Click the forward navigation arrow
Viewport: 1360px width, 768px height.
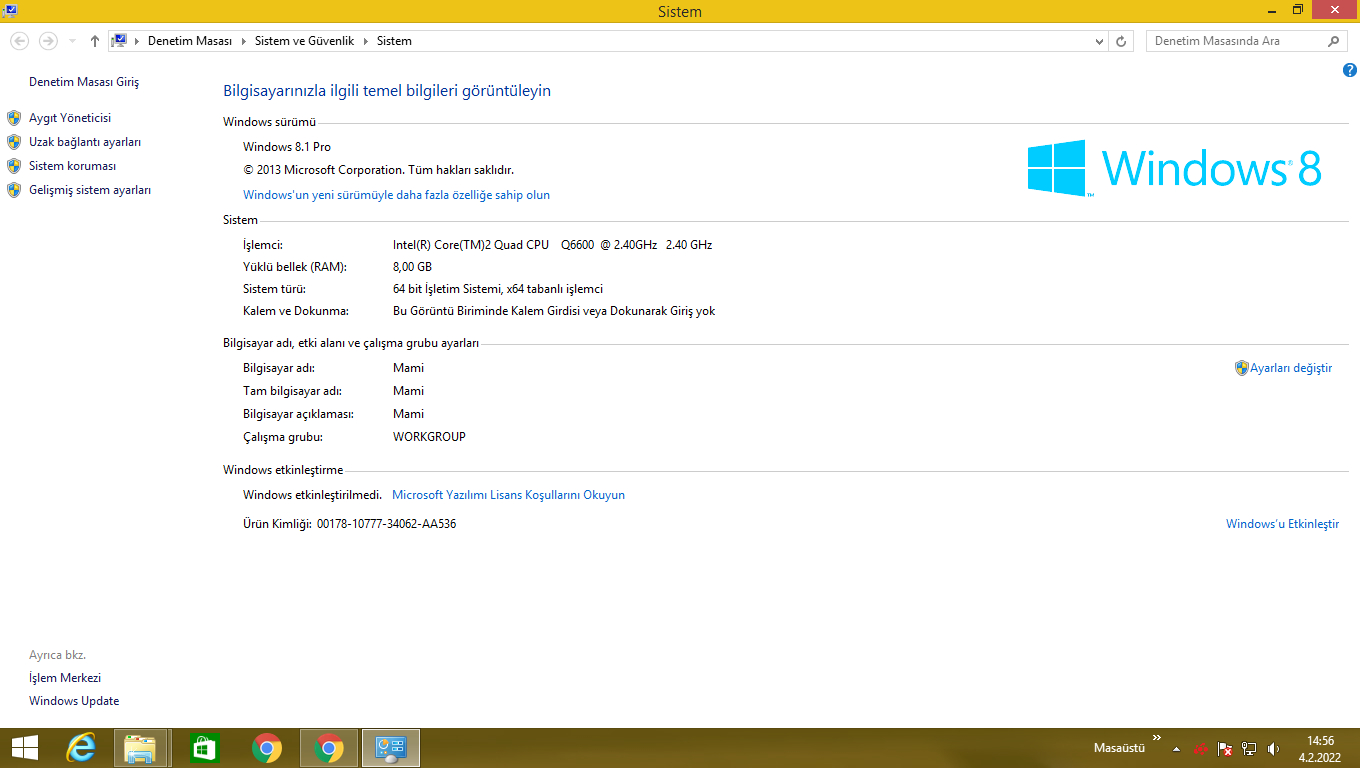click(x=47, y=41)
